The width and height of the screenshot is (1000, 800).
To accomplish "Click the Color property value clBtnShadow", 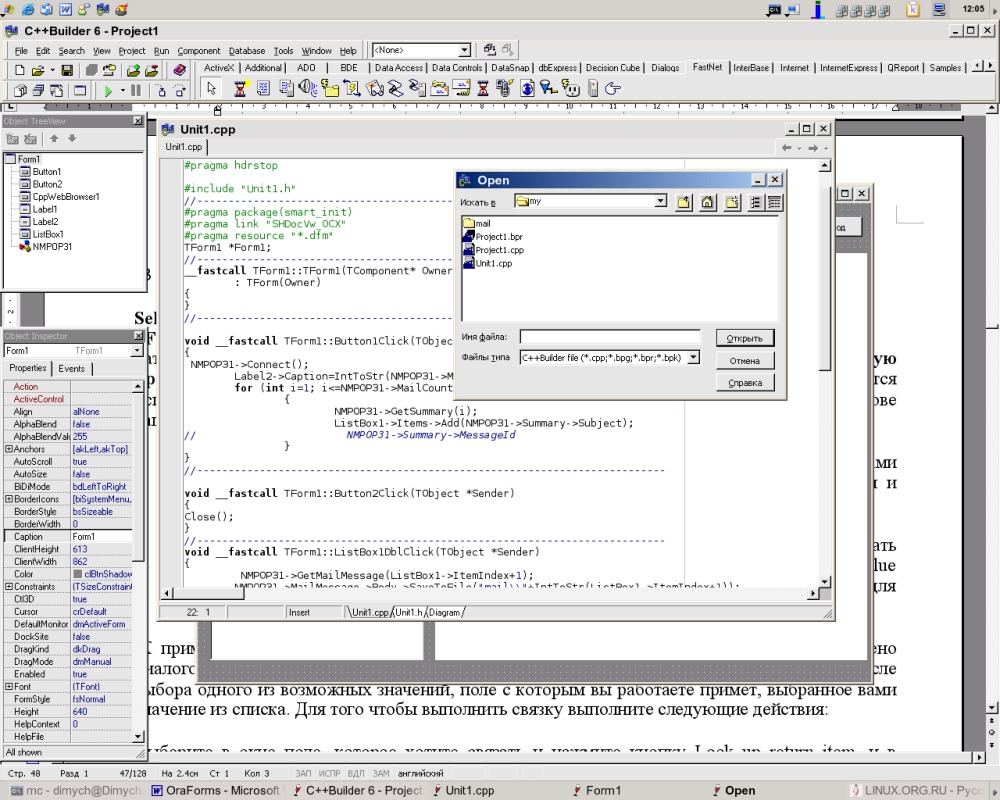I will tap(101, 574).
